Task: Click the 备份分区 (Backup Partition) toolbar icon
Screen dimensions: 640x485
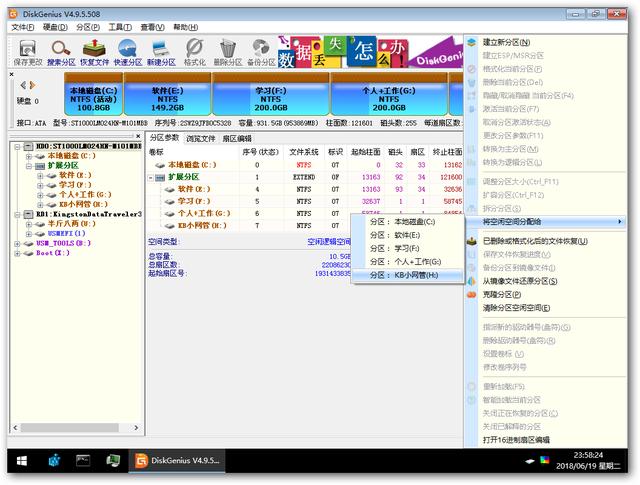Action: click(262, 52)
